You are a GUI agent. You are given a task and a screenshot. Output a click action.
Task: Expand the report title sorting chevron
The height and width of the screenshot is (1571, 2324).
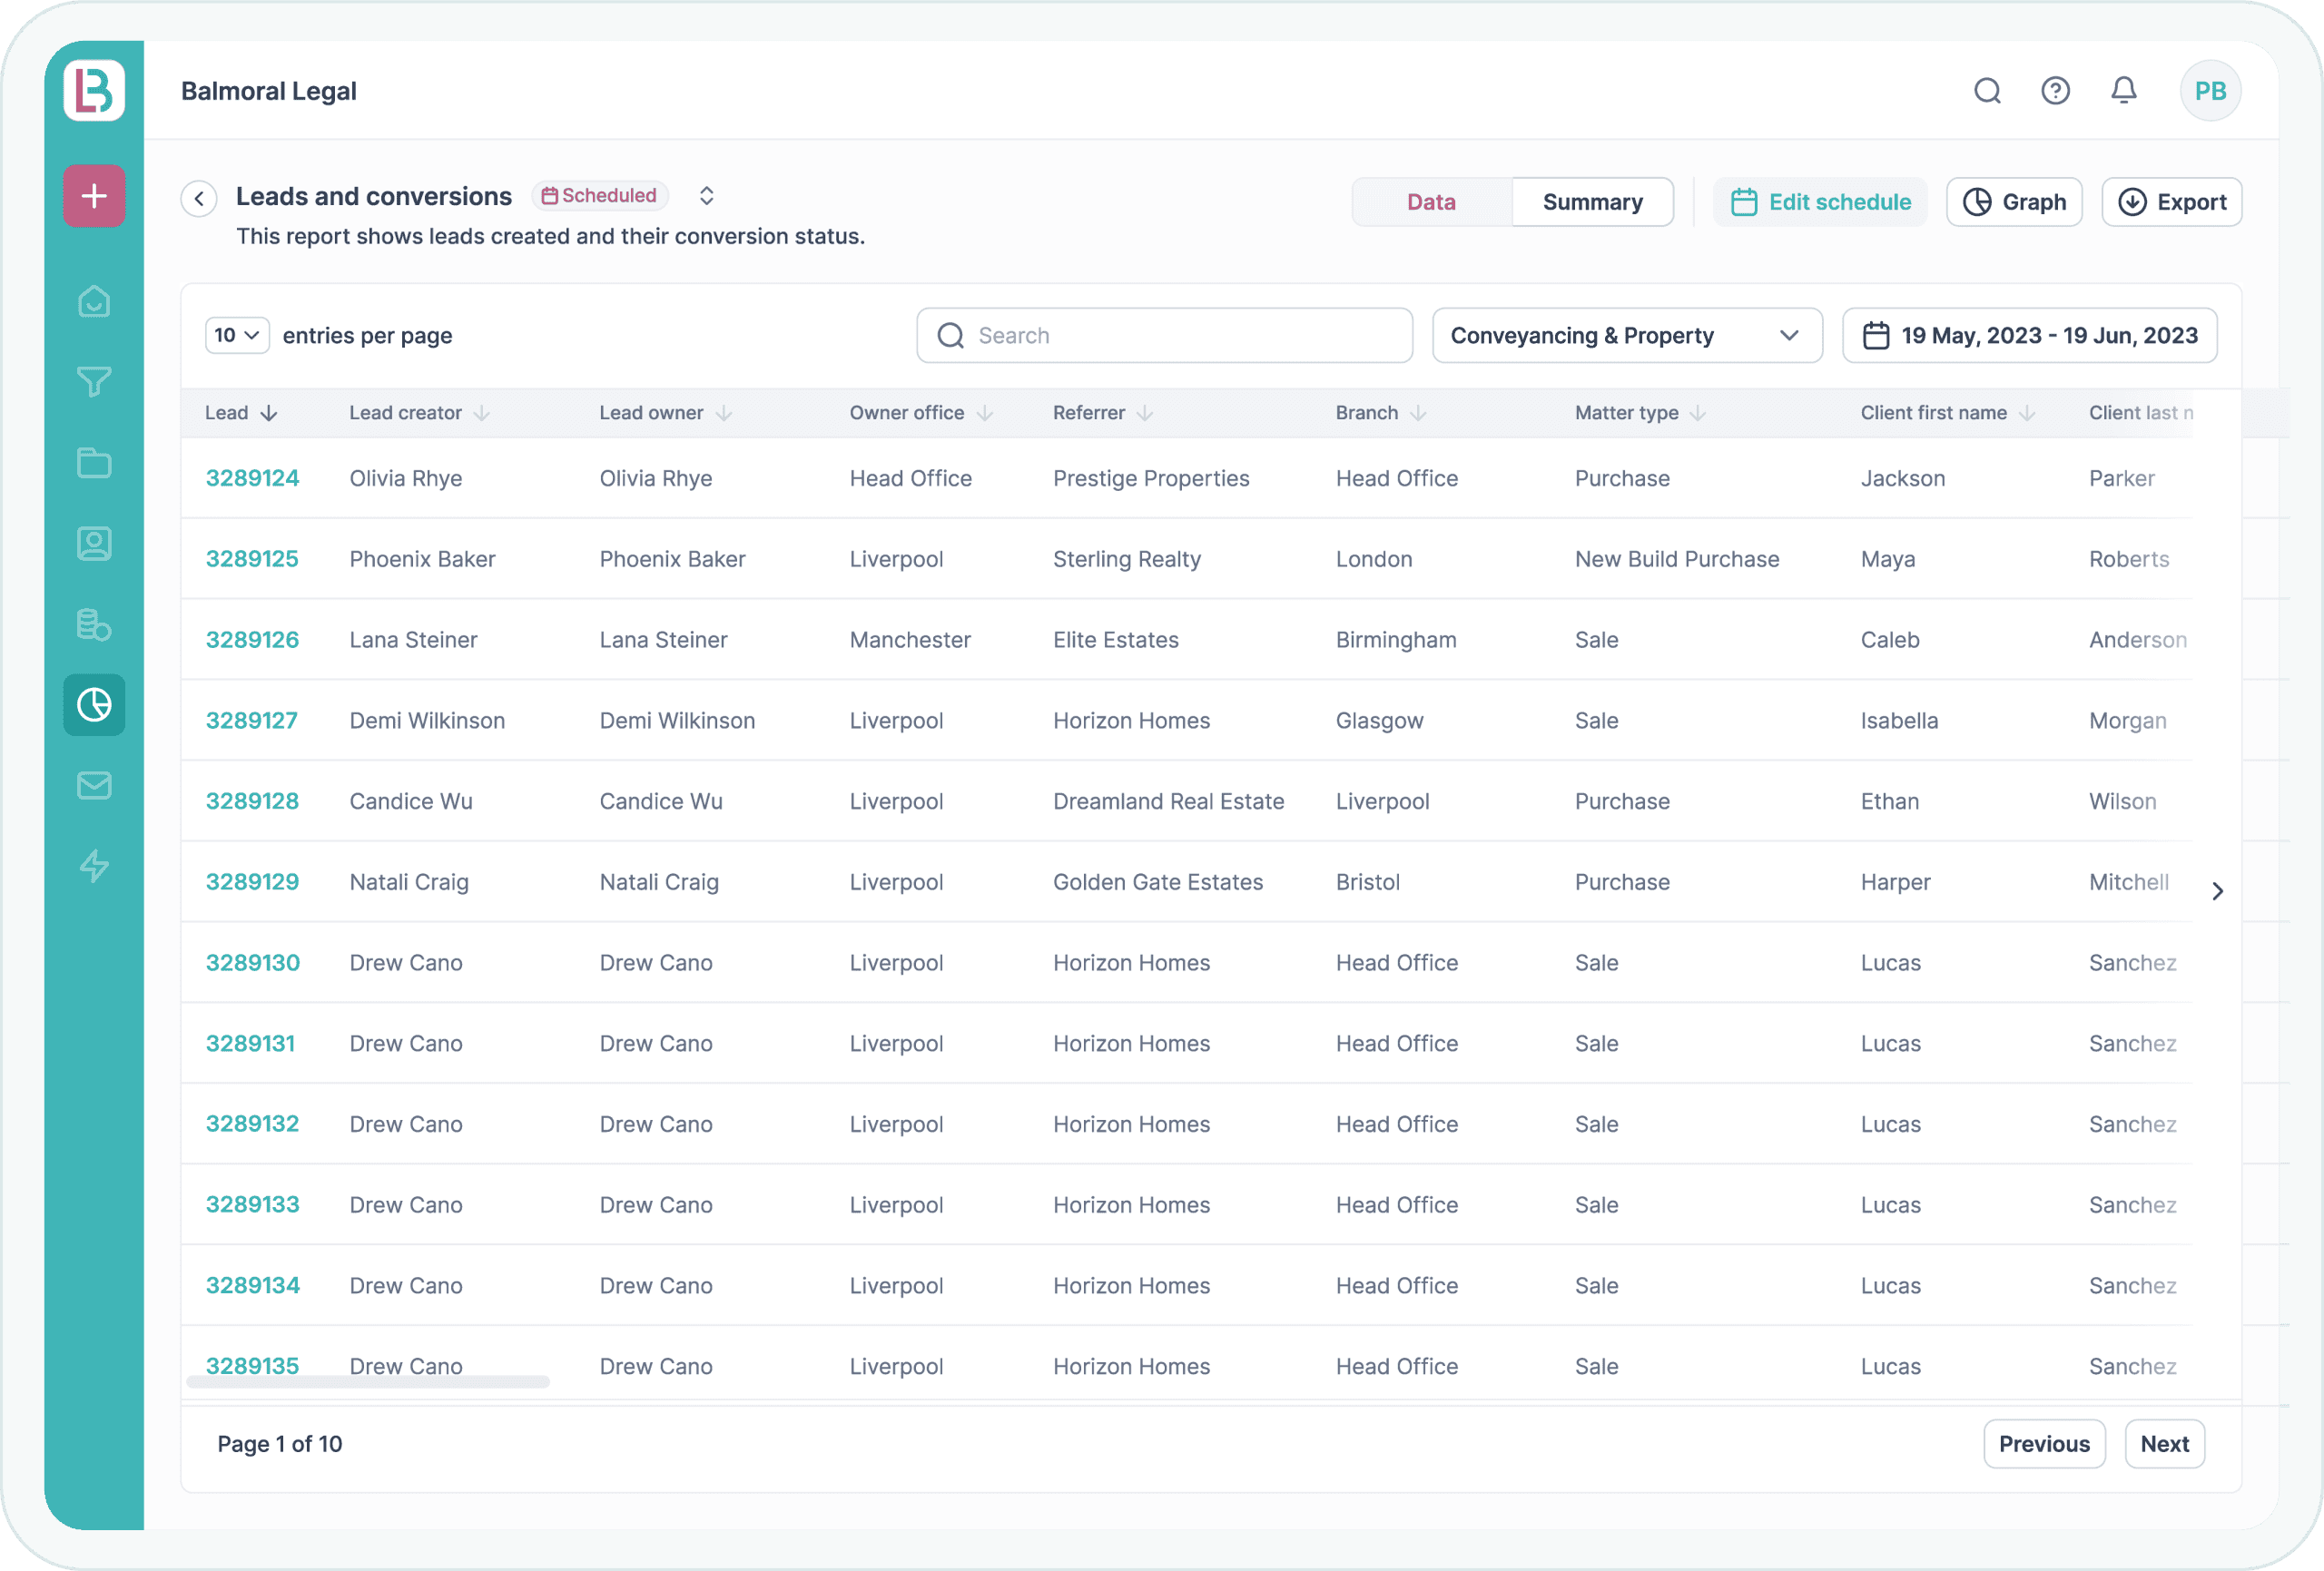[x=706, y=196]
